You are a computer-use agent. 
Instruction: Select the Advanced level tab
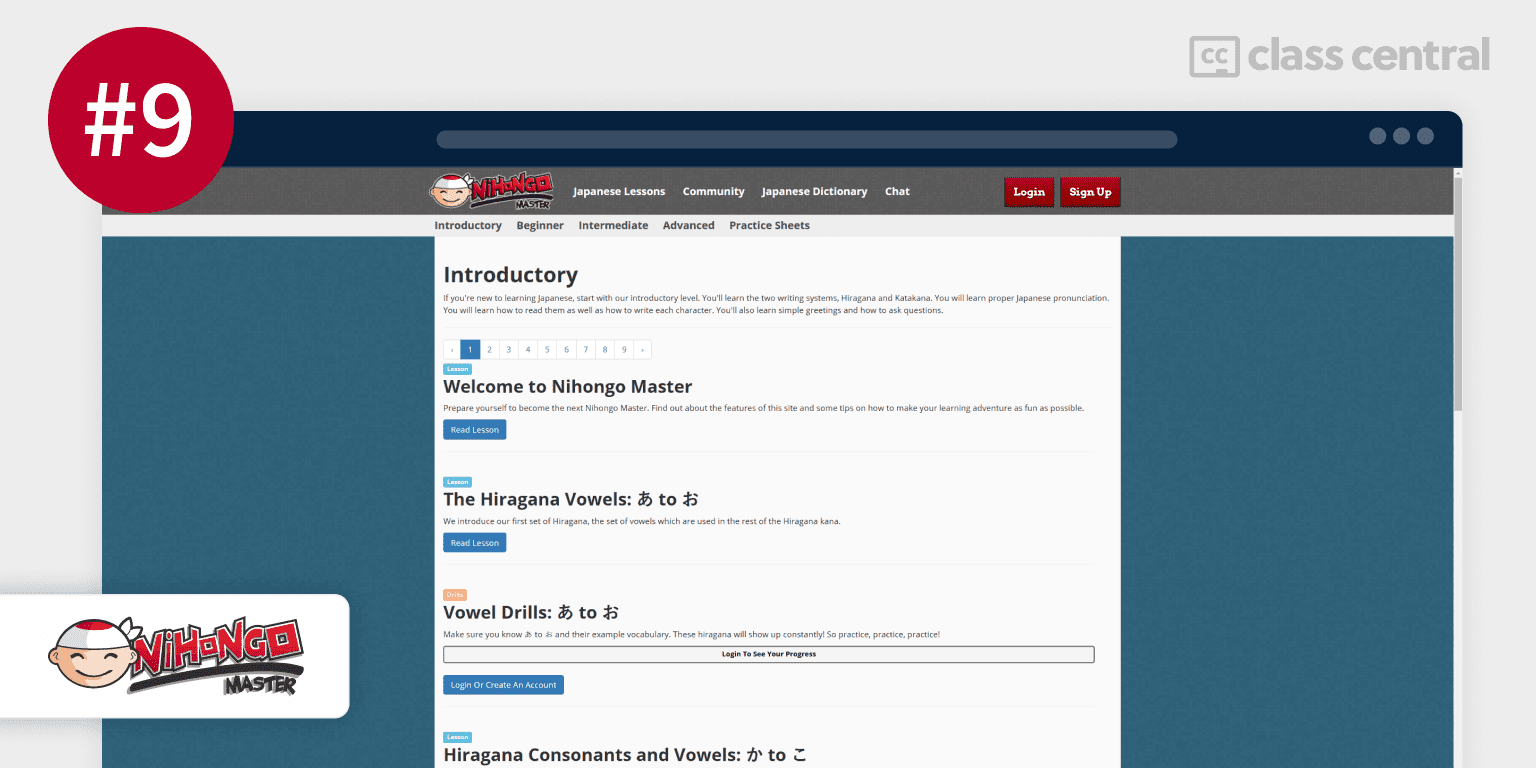pos(688,226)
